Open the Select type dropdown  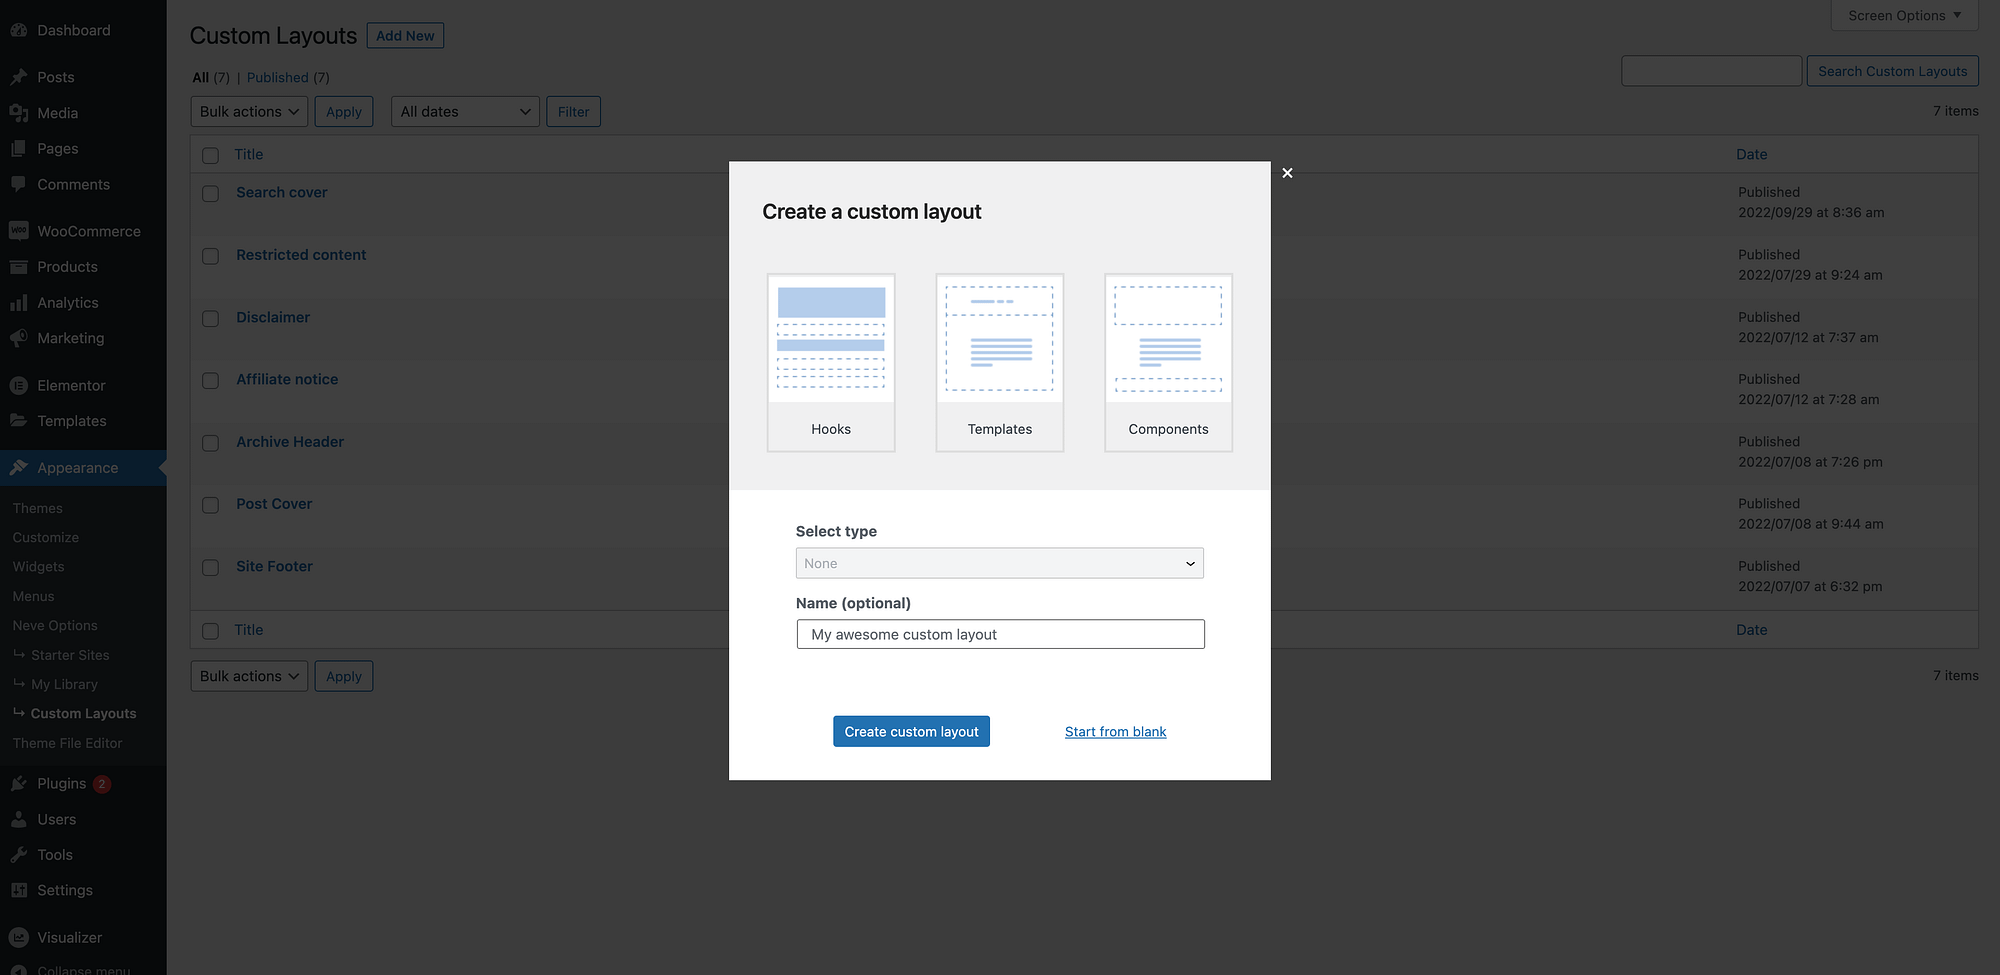coord(1000,563)
